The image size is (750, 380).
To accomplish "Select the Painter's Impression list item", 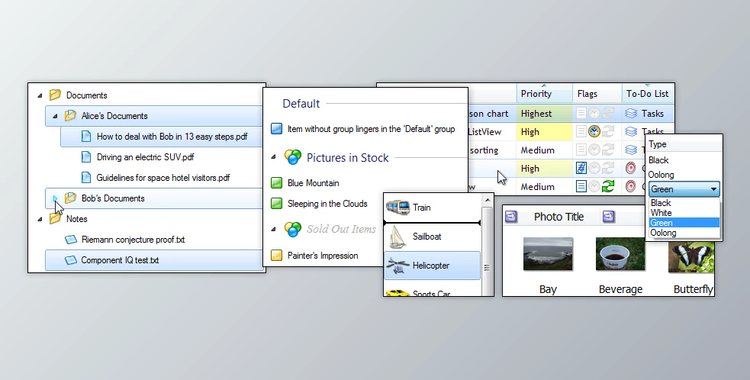I will tap(323, 255).
